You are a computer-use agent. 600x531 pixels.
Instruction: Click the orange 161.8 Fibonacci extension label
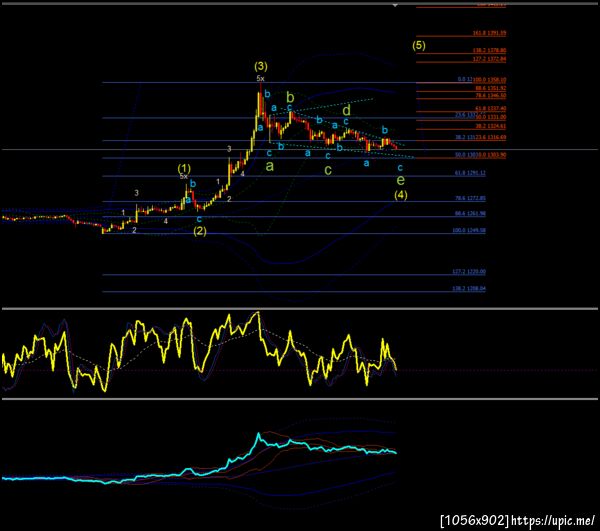pos(489,33)
